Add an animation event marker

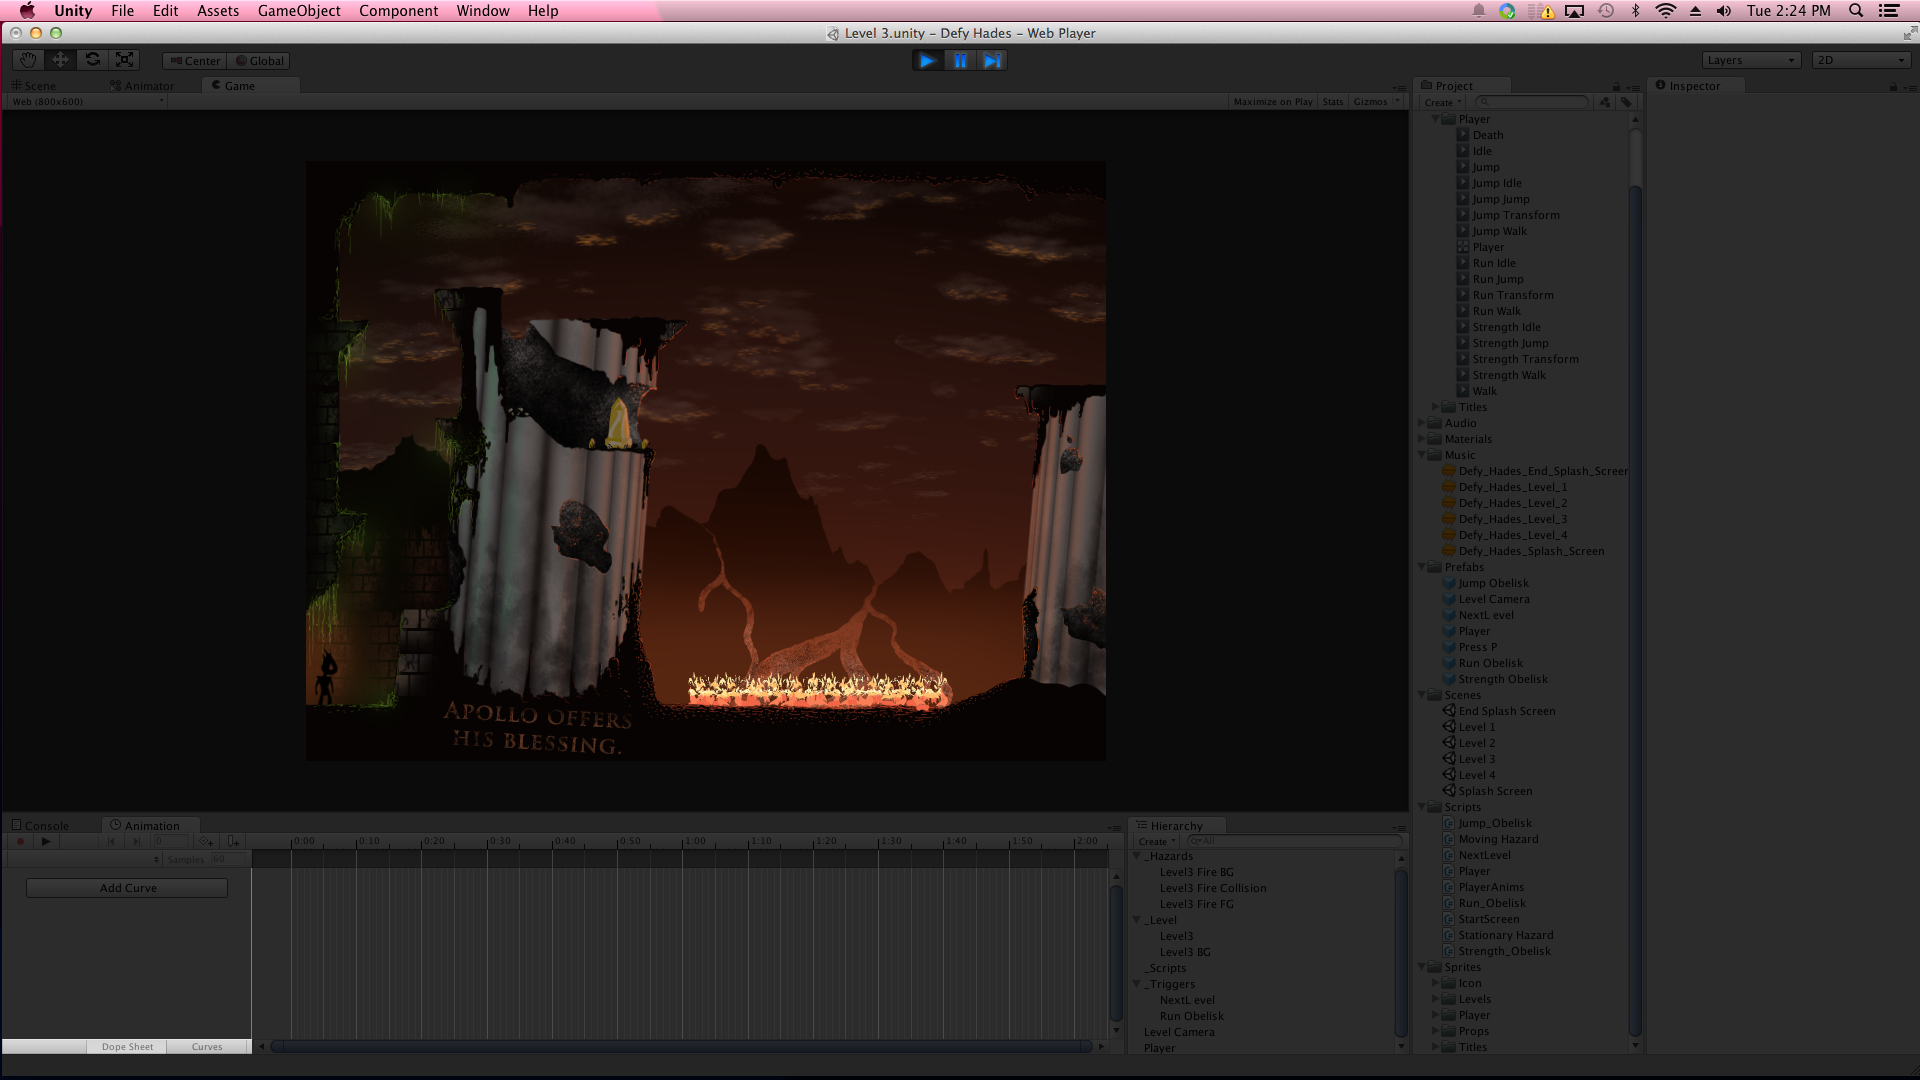(x=233, y=842)
